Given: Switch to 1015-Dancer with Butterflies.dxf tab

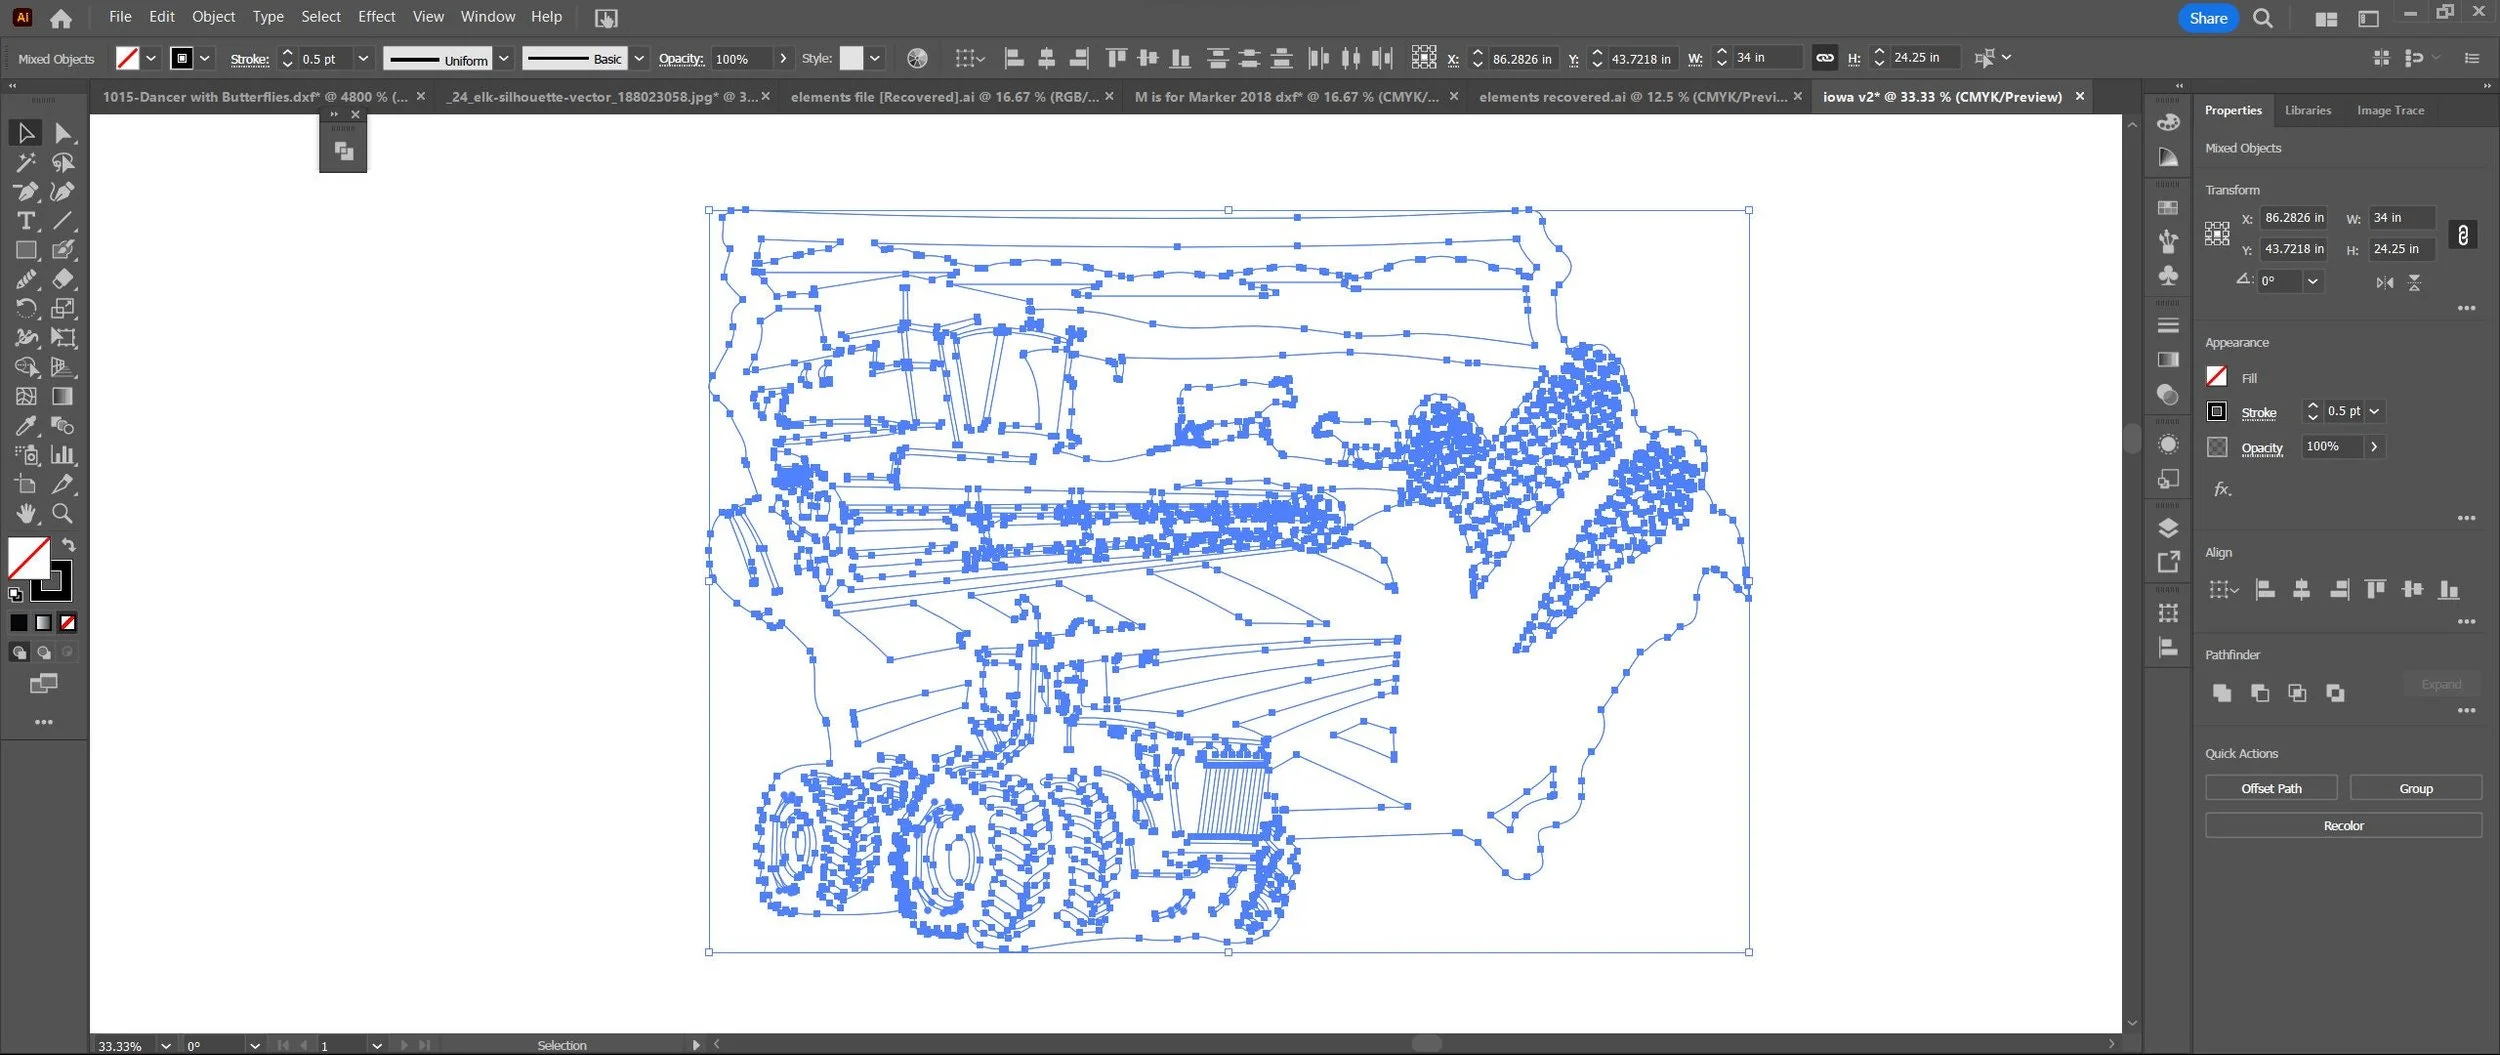Looking at the screenshot, I should point(255,97).
